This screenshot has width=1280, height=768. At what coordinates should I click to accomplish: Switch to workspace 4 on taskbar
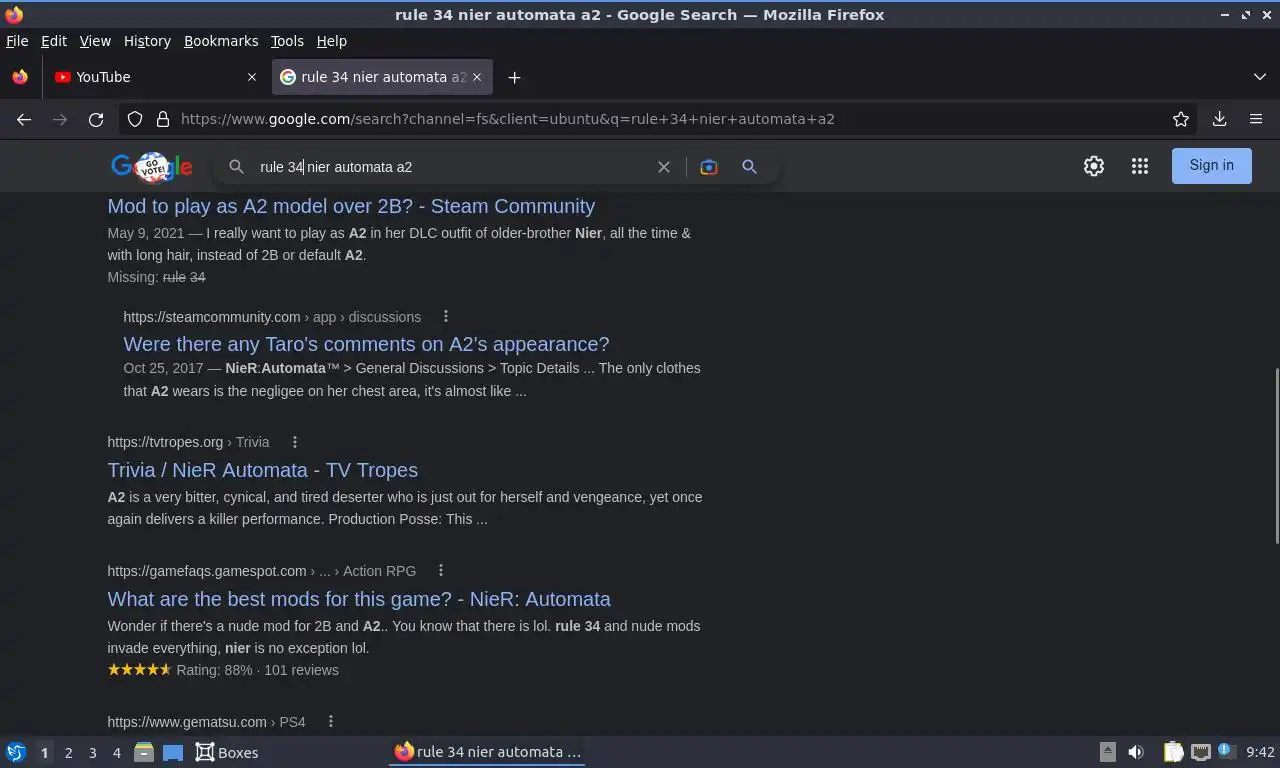117,752
